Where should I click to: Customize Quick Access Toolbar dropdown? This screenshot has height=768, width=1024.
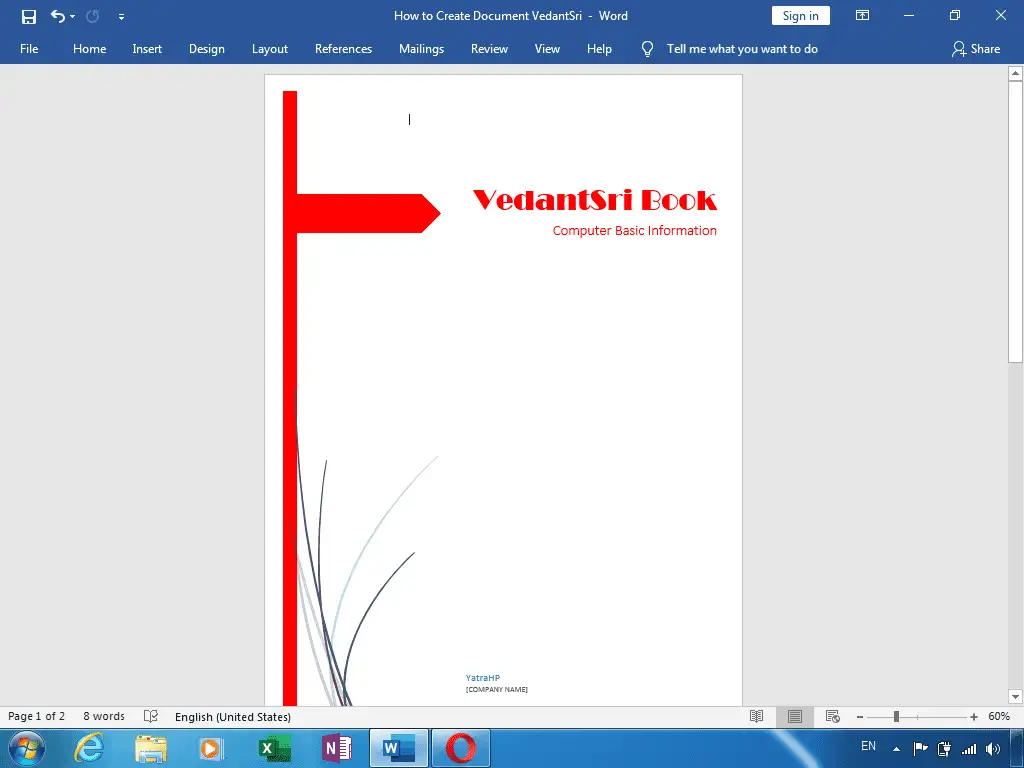(x=121, y=17)
